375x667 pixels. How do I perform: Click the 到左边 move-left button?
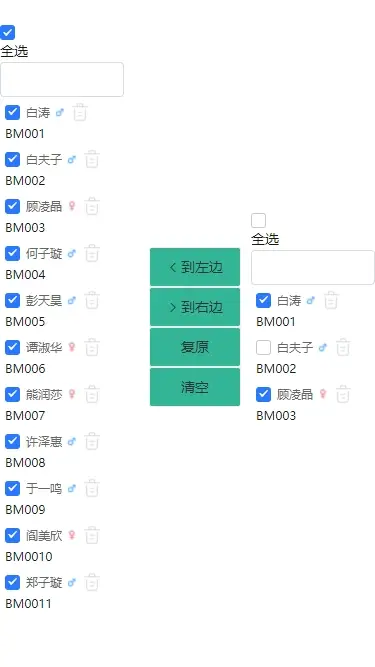point(195,267)
